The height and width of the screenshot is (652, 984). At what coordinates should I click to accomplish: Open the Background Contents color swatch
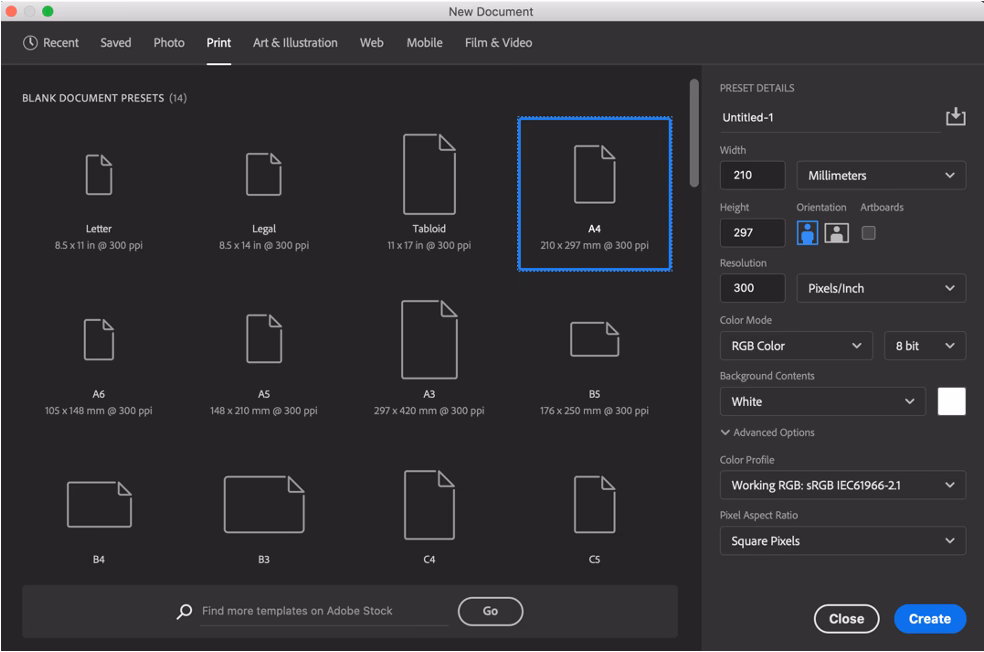coord(951,401)
